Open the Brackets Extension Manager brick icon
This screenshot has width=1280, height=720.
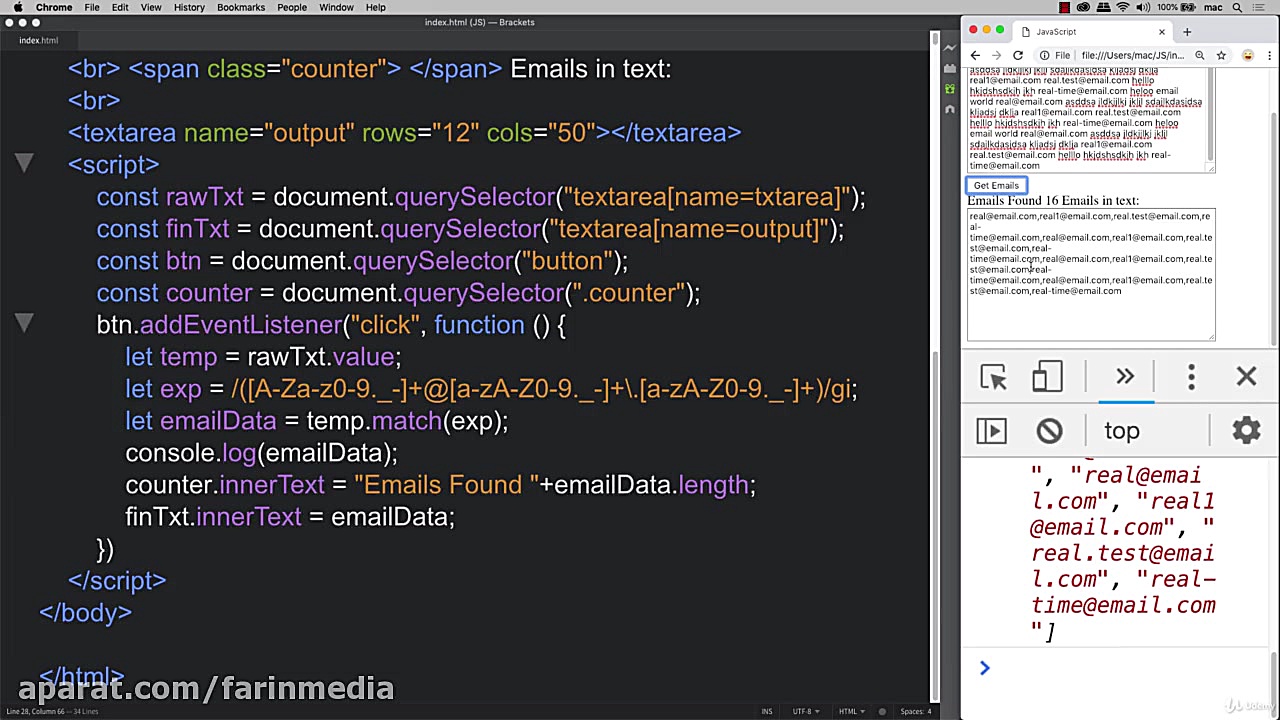click(949, 67)
